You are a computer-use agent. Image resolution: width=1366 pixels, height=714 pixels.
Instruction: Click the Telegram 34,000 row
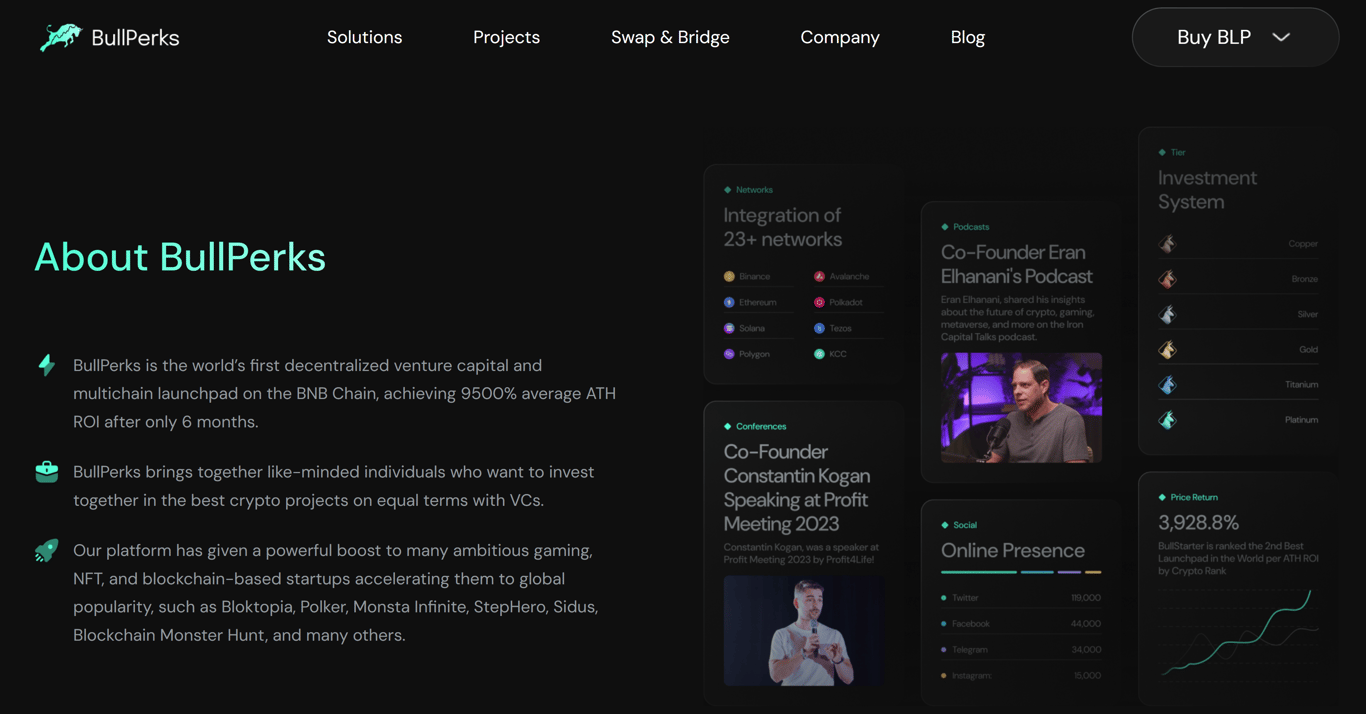(x=1021, y=650)
